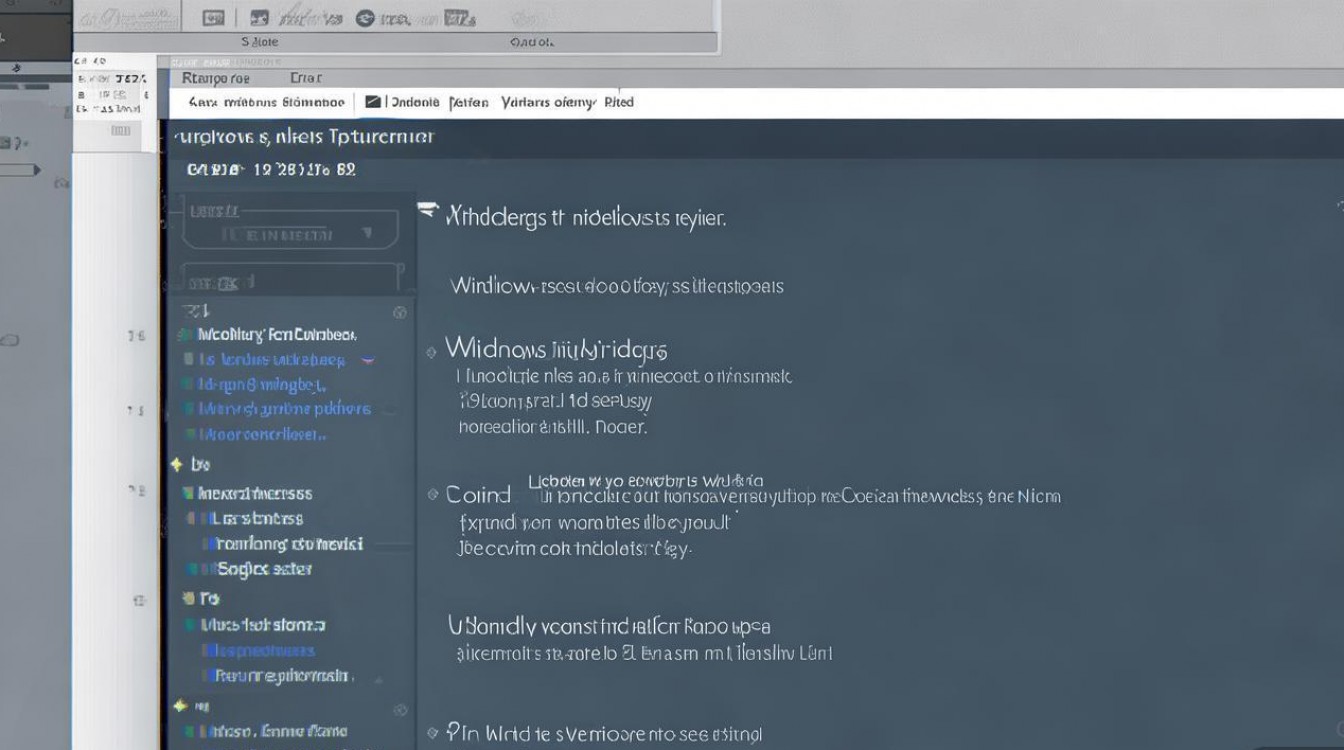Click the round arrow icon in top toolbar

coord(365,17)
